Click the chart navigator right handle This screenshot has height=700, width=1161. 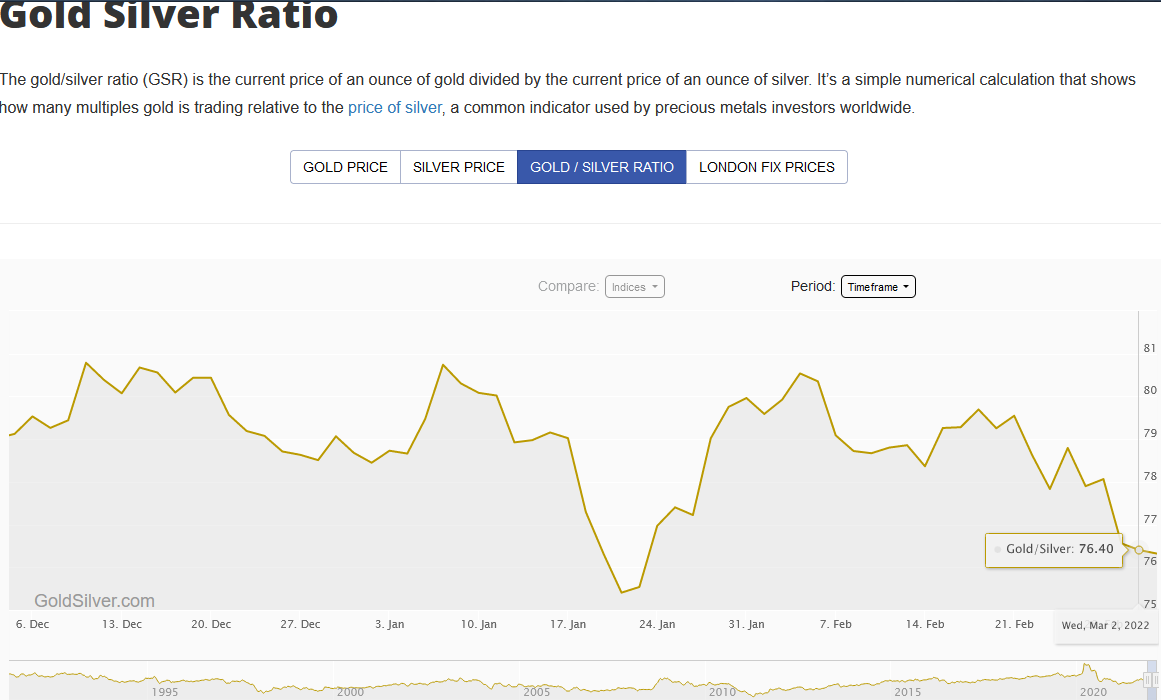point(1154,679)
